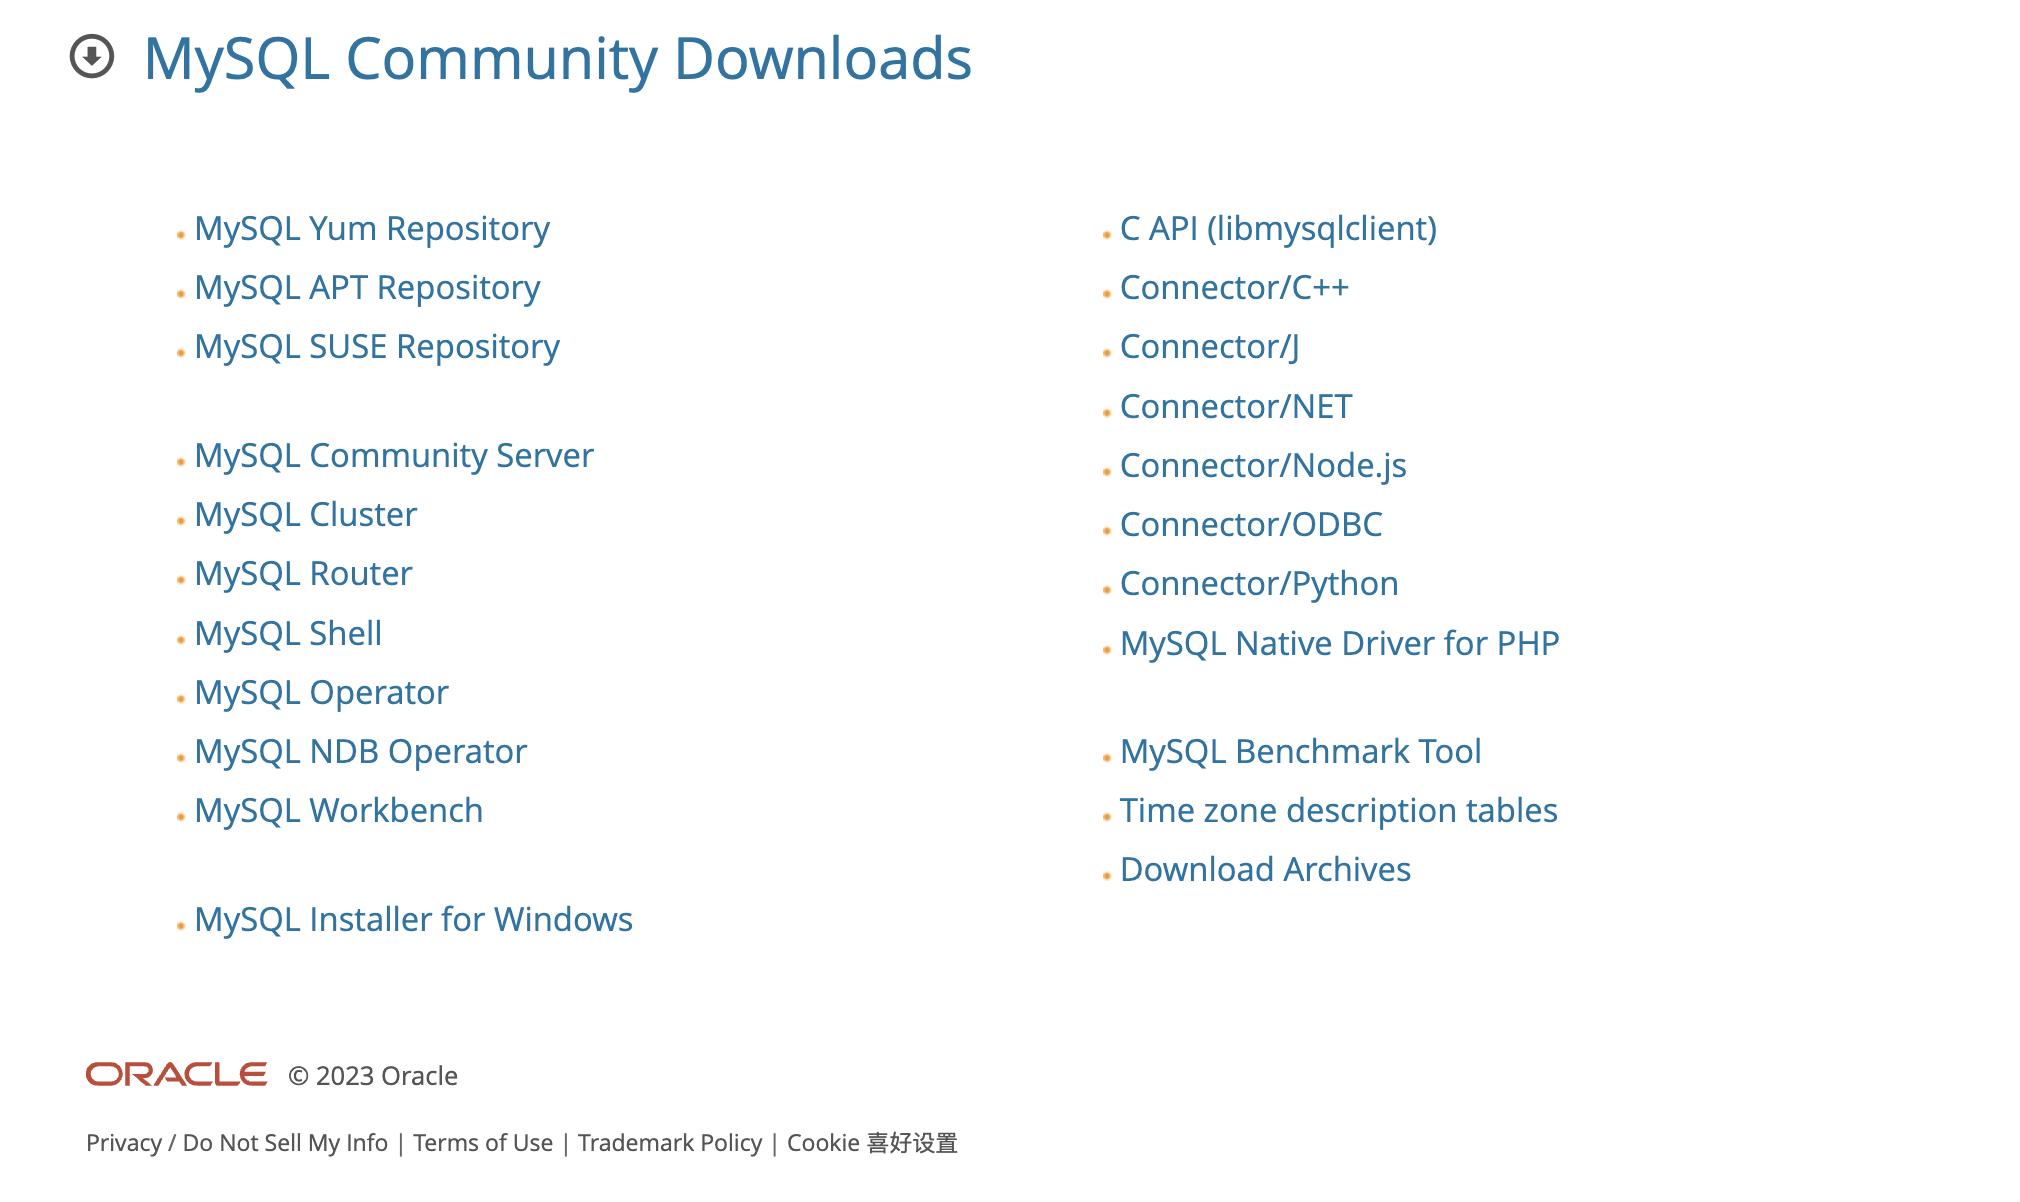
Task: Click the download arrow icon next to the title
Action: (92, 58)
